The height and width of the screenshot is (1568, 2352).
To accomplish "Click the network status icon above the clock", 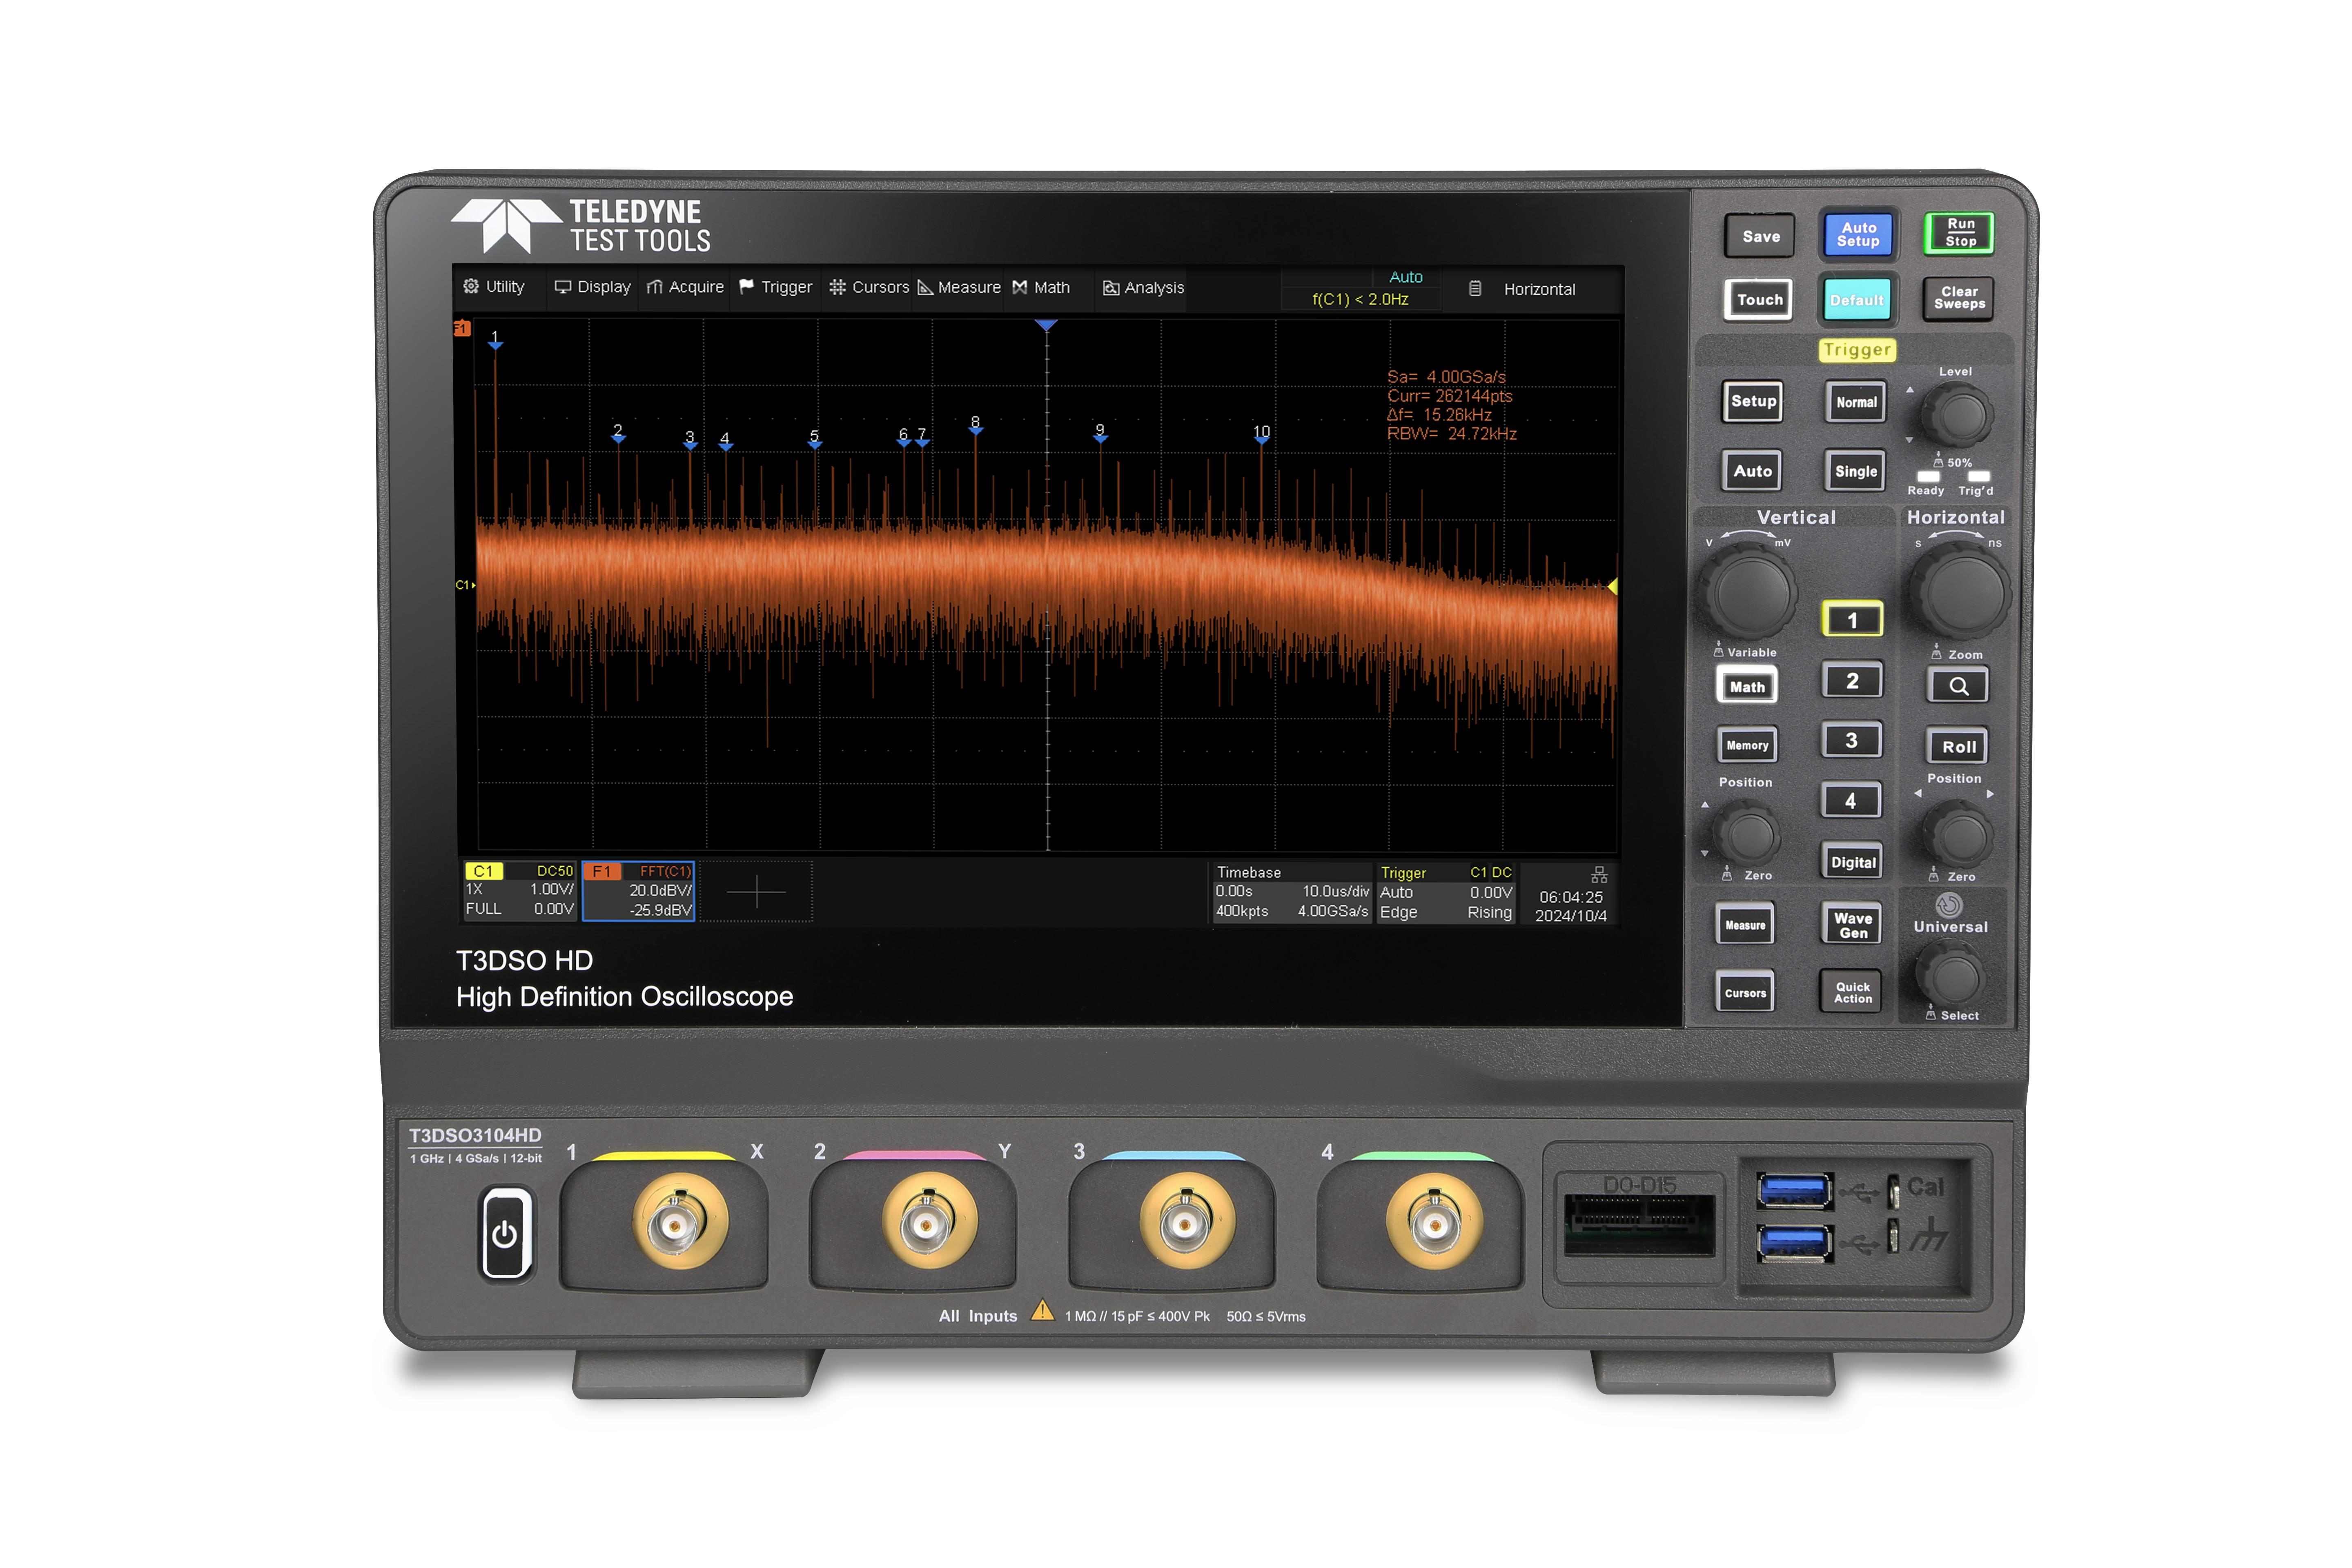I will 1599,875.
